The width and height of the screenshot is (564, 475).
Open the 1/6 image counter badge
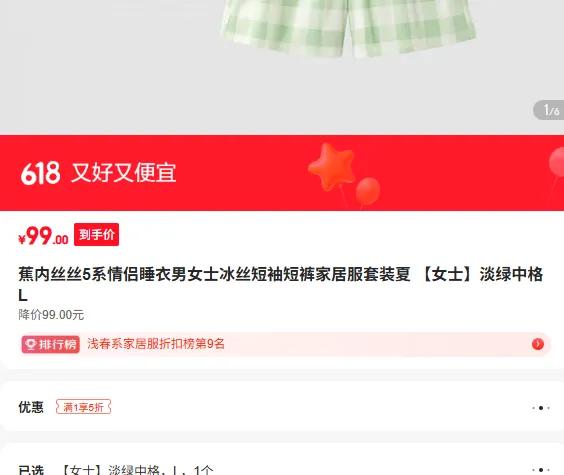click(x=549, y=110)
